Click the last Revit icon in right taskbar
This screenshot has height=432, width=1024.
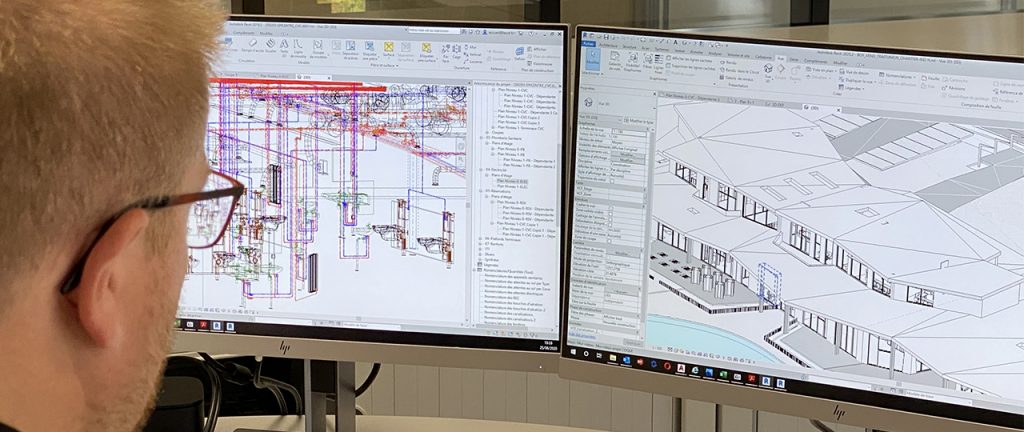tap(780, 383)
